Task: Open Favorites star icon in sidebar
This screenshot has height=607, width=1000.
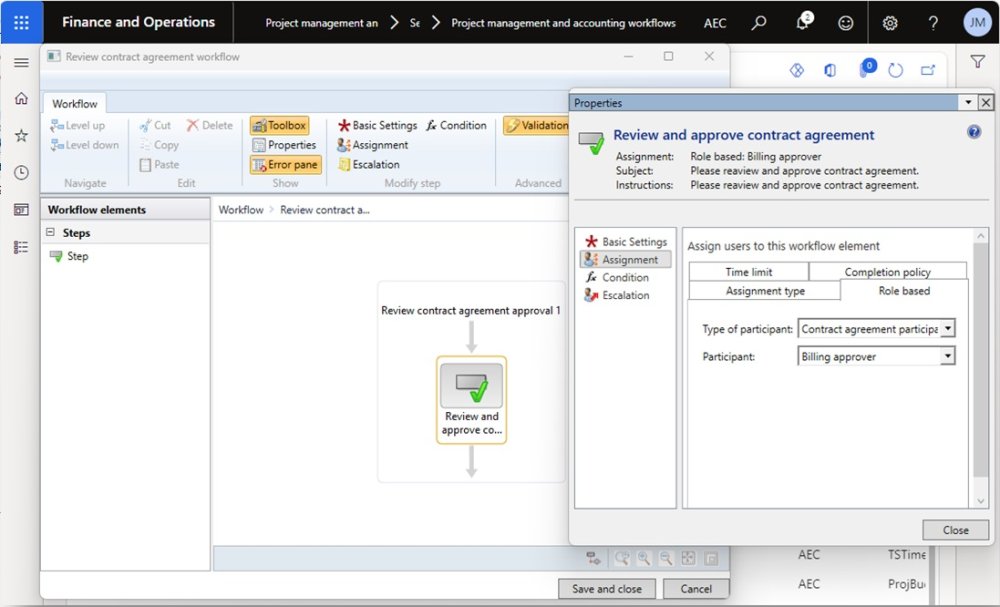Action: pyautogui.click(x=21, y=135)
